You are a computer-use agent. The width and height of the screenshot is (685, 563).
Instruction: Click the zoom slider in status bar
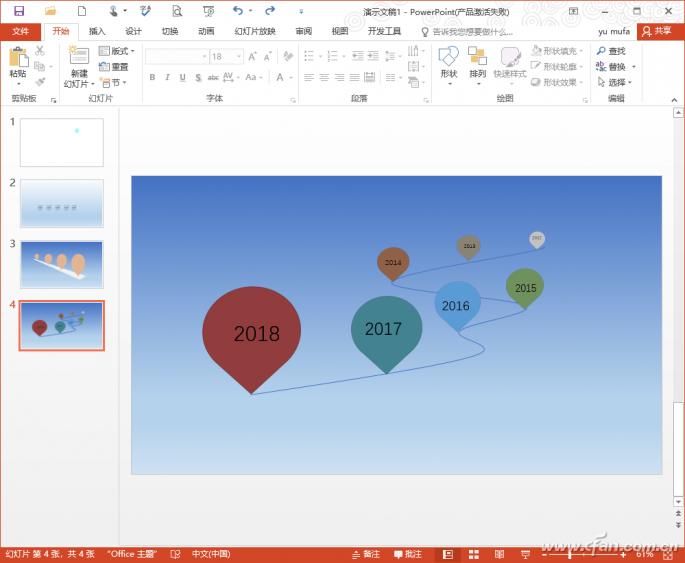(x=570, y=554)
